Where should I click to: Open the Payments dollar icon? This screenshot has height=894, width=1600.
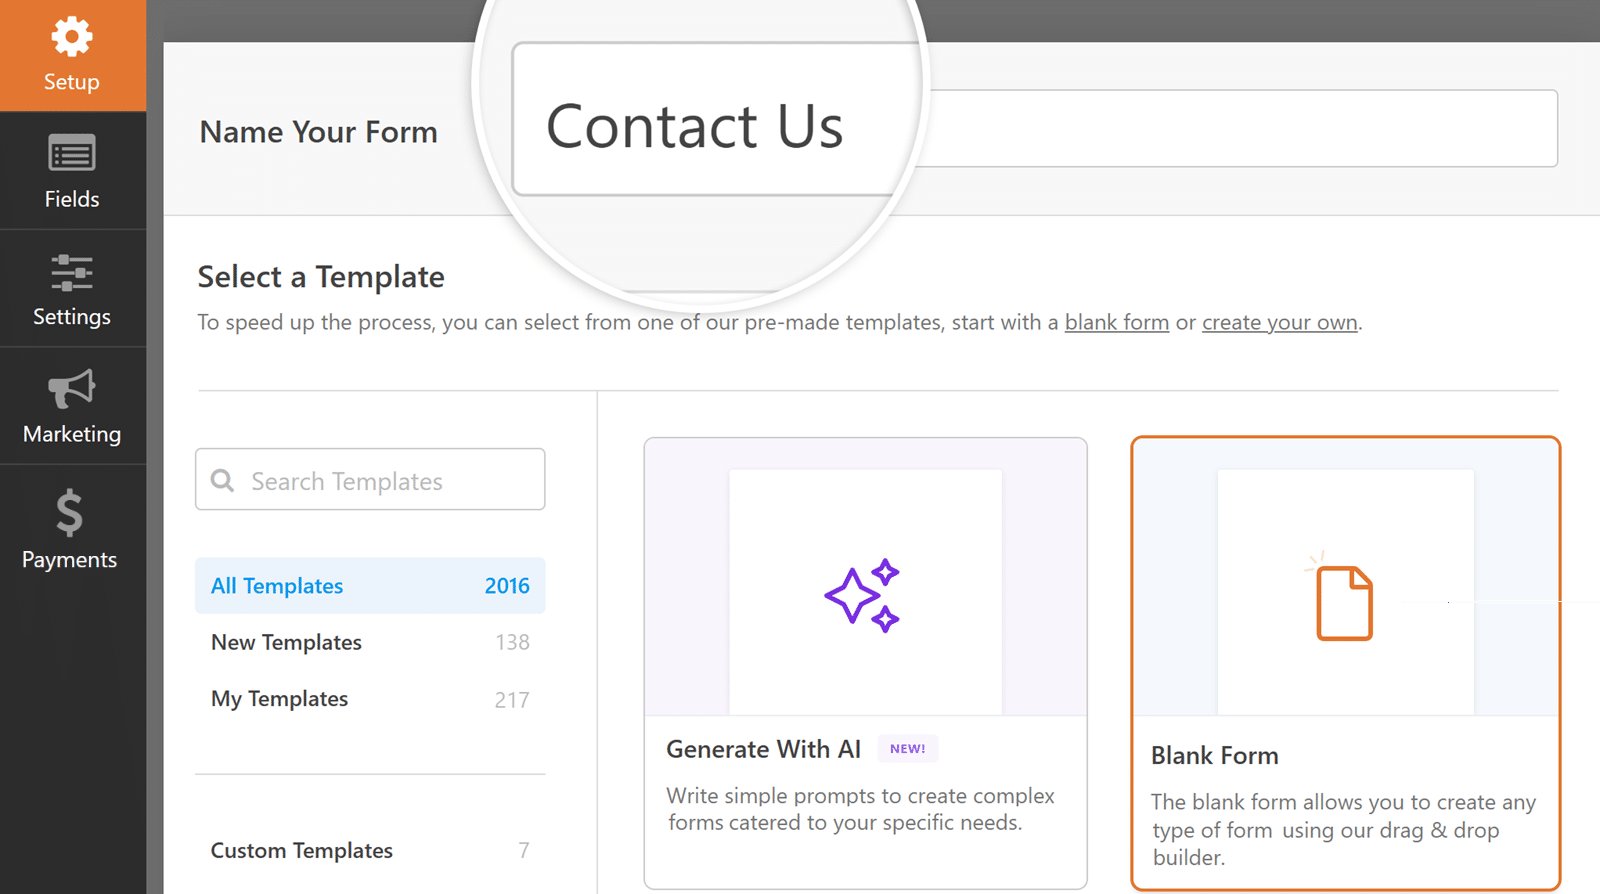point(70,513)
